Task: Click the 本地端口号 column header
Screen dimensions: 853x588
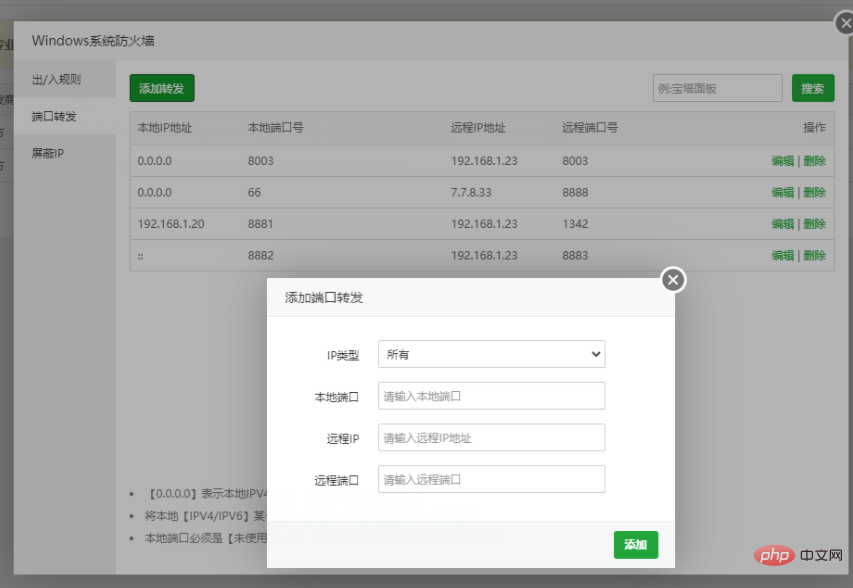Action: pos(276,128)
